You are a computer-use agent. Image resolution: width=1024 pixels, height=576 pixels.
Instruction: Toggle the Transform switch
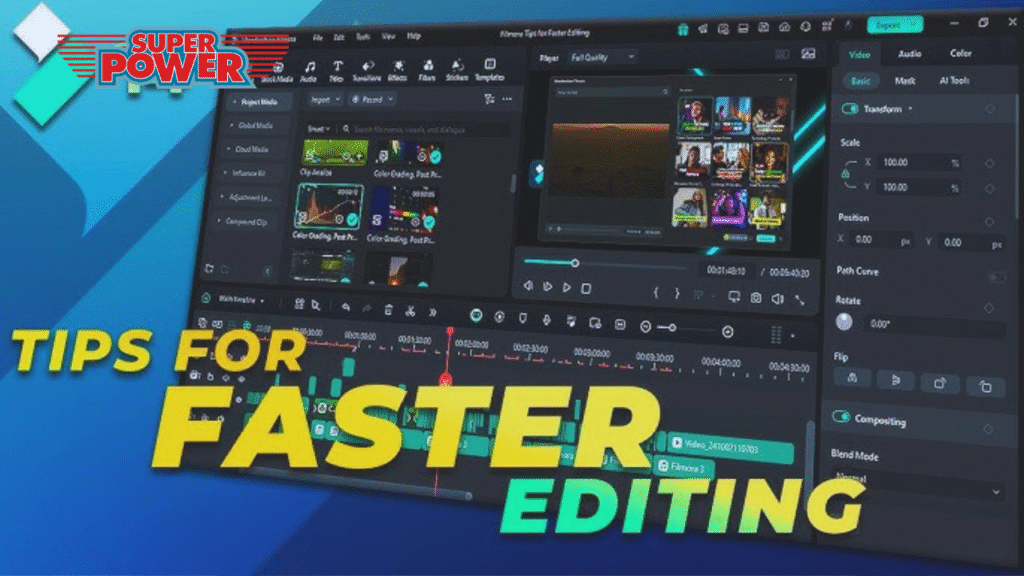coord(850,108)
